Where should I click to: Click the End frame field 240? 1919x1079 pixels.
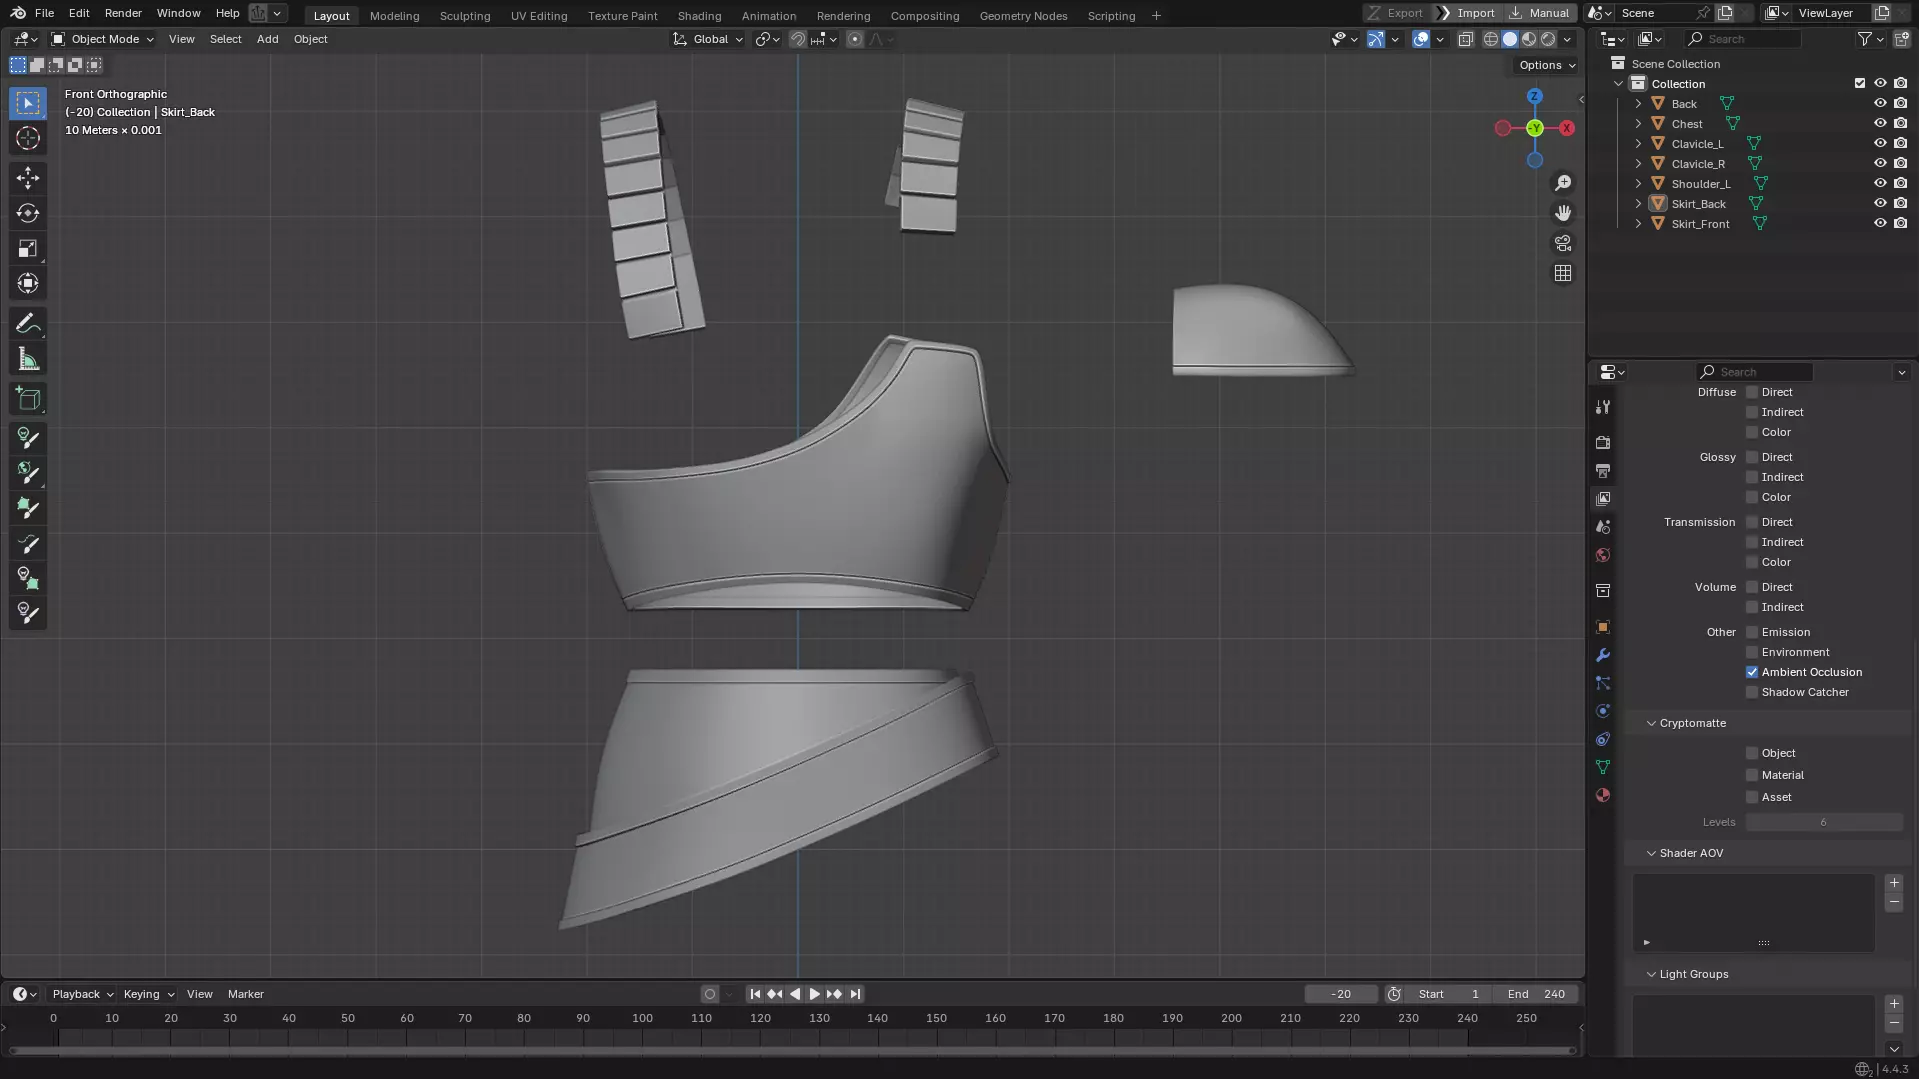click(x=1536, y=994)
